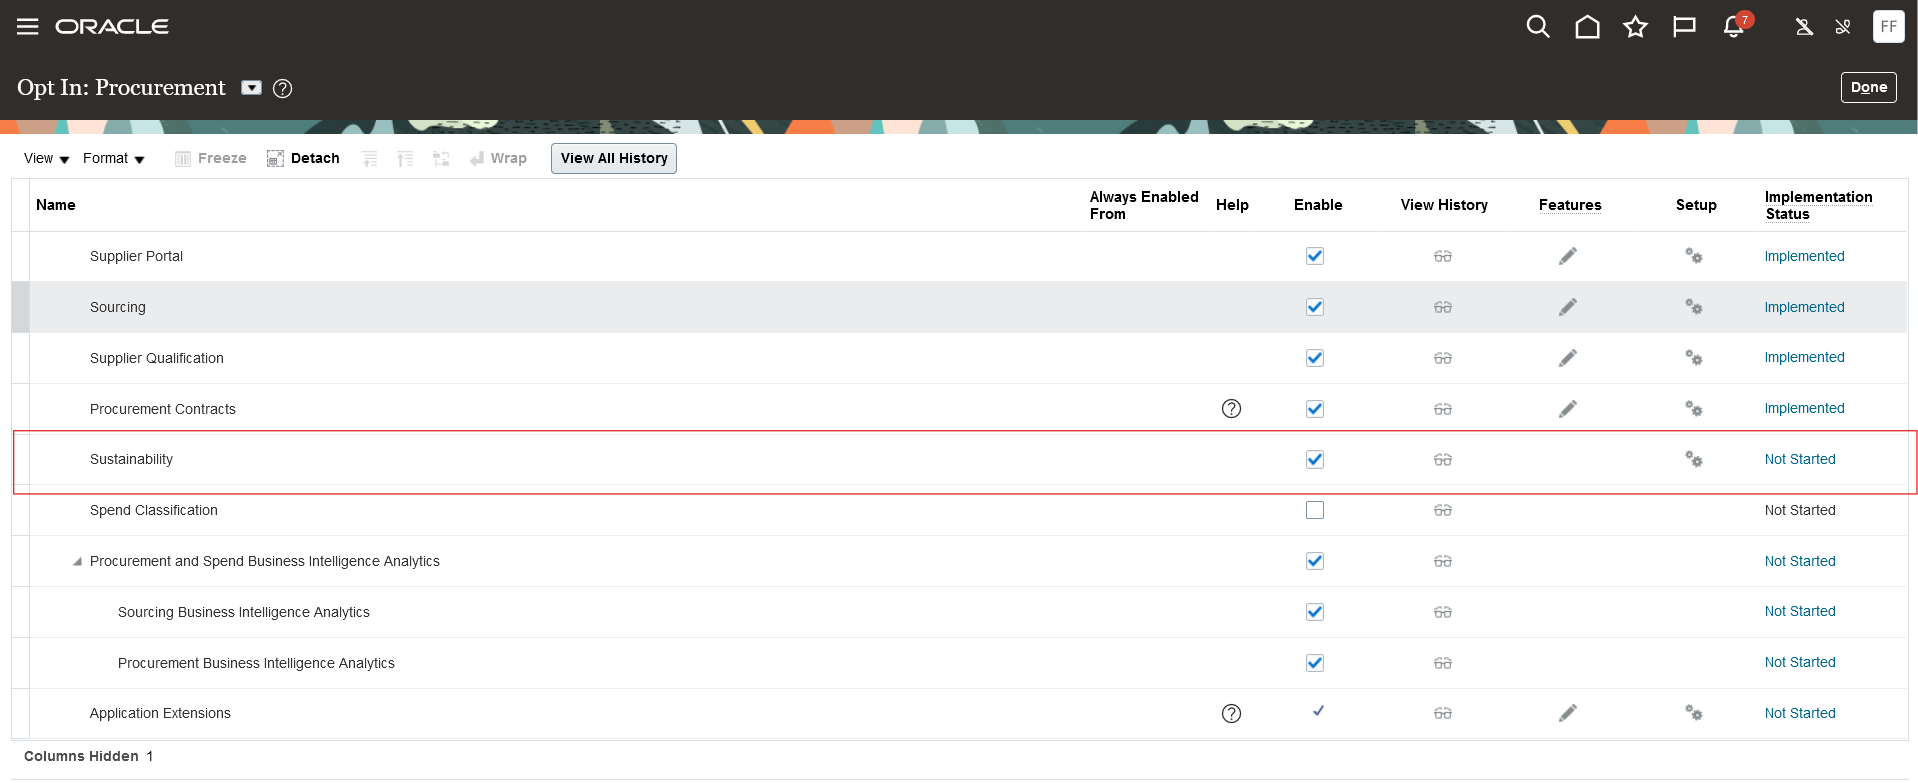The height and width of the screenshot is (783, 1918).
Task: Click the help icon beside Opt In title
Action: coord(283,88)
